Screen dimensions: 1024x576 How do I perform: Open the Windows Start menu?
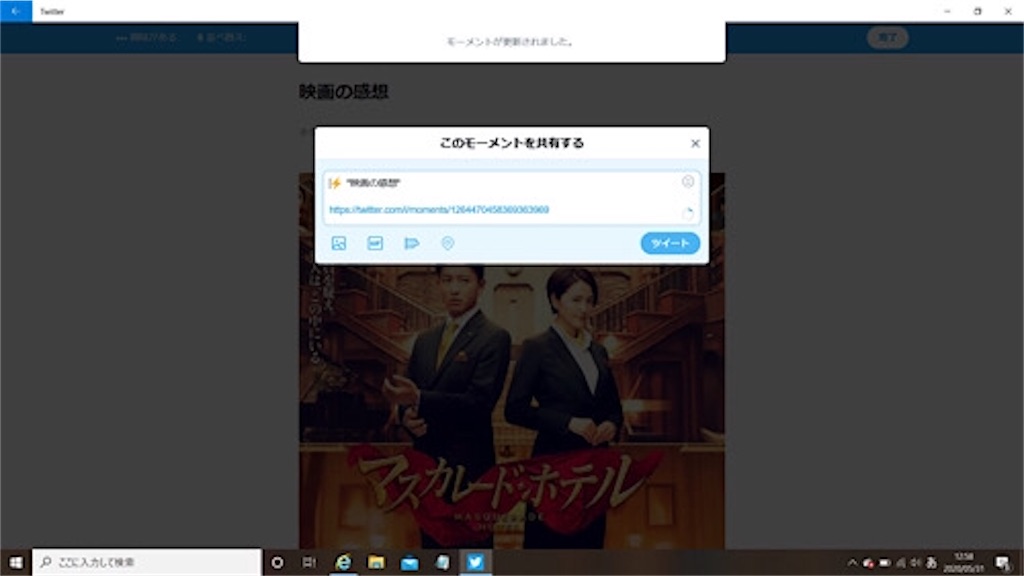click(x=16, y=562)
